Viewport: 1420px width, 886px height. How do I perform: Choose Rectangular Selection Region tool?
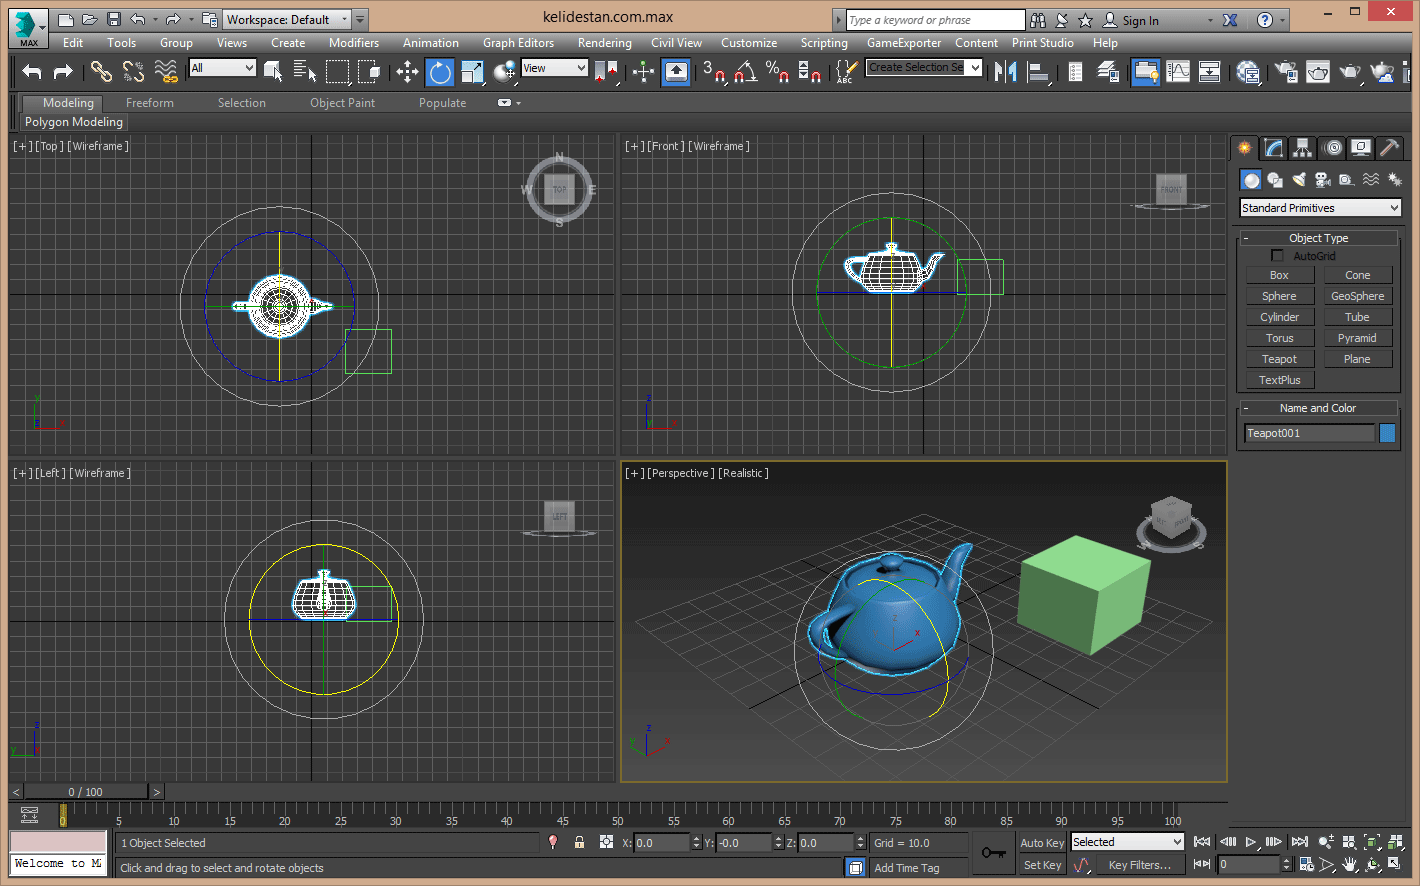(338, 71)
